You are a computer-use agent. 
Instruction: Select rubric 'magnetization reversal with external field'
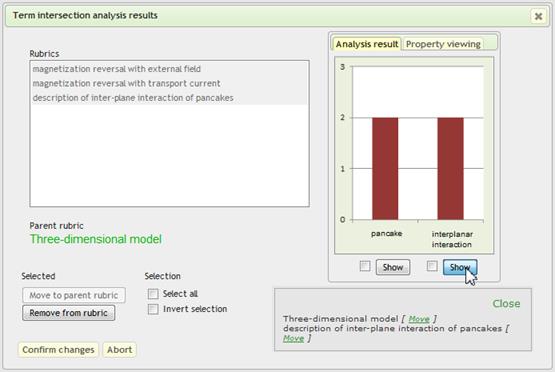tap(169, 69)
